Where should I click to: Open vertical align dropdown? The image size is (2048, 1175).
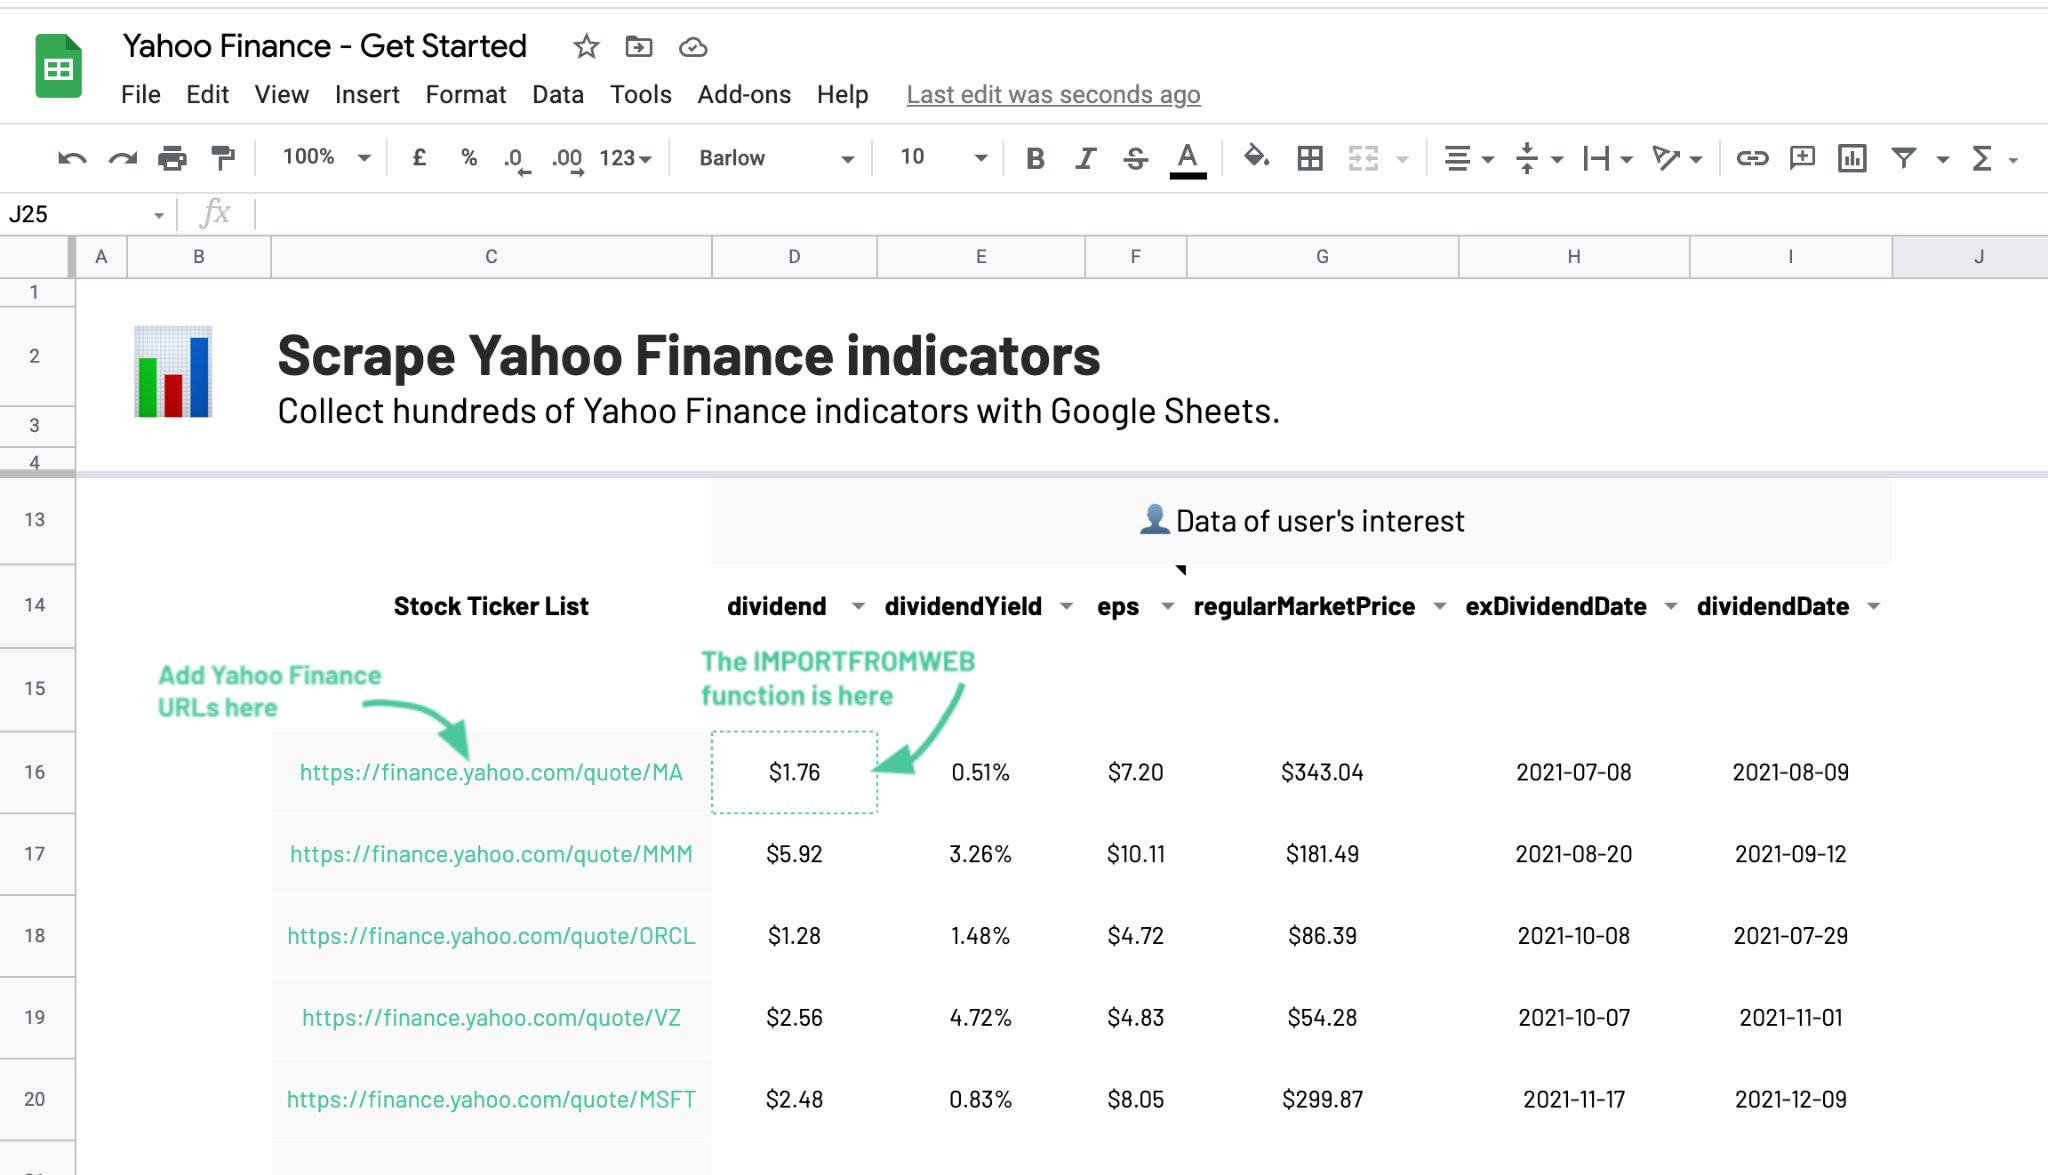click(x=1538, y=158)
